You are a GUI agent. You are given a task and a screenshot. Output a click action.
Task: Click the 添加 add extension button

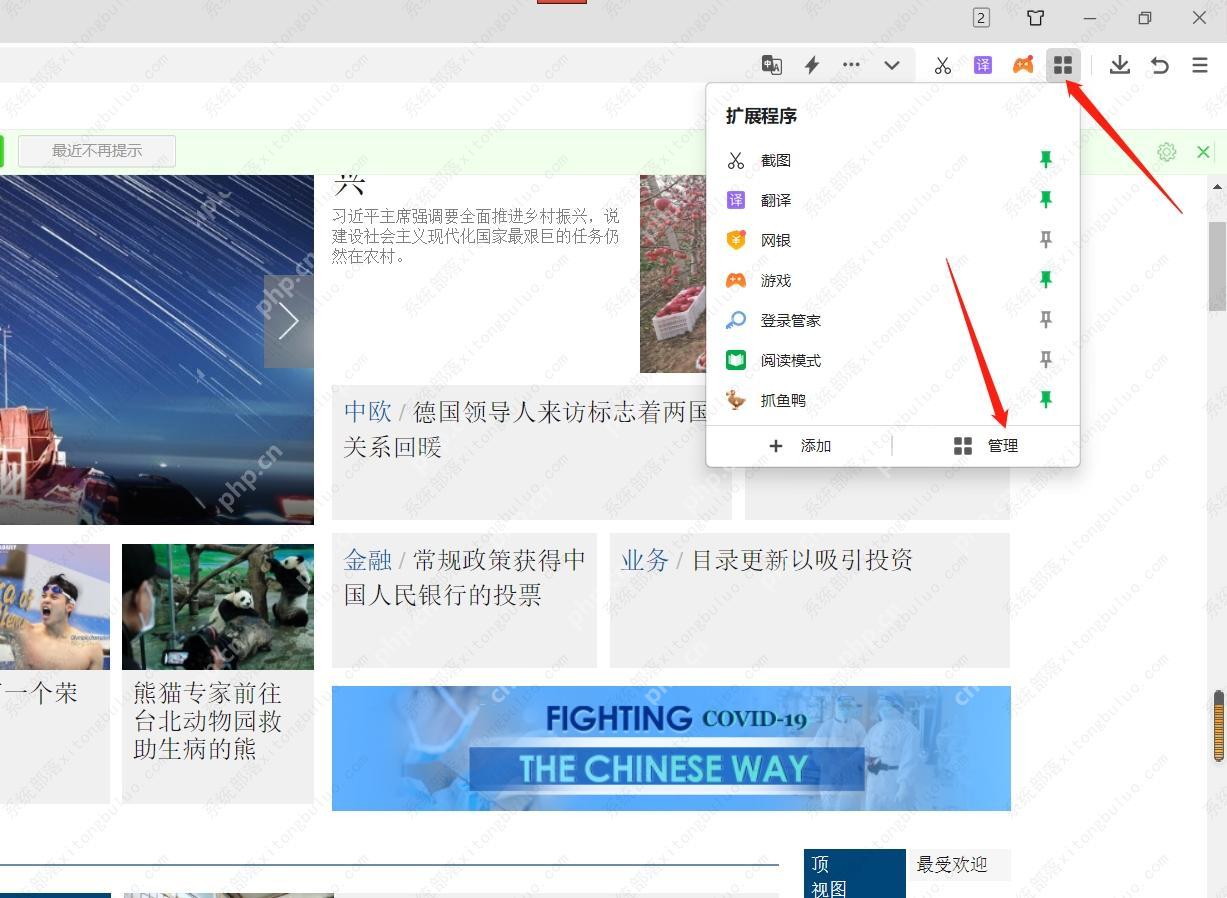pyautogui.click(x=800, y=446)
